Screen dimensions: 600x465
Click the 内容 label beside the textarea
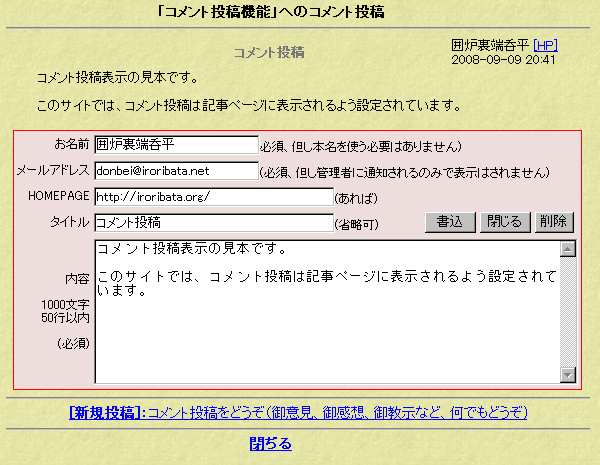click(76, 278)
